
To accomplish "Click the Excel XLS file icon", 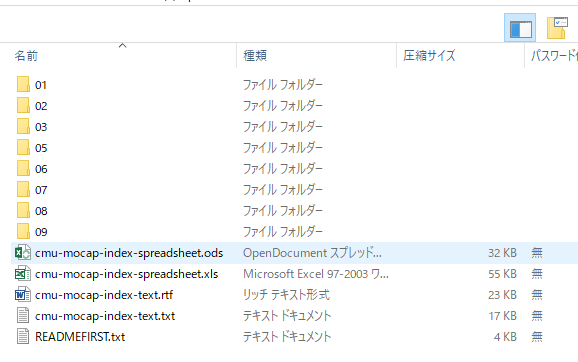I will click(23, 274).
